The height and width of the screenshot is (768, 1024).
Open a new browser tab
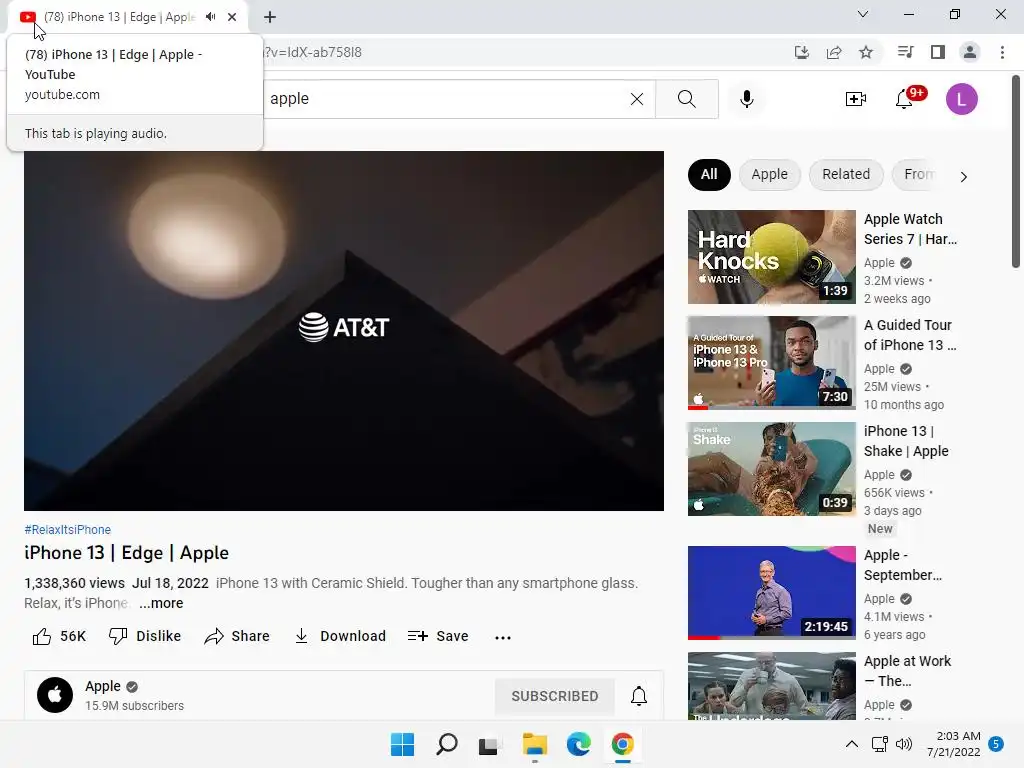270,17
